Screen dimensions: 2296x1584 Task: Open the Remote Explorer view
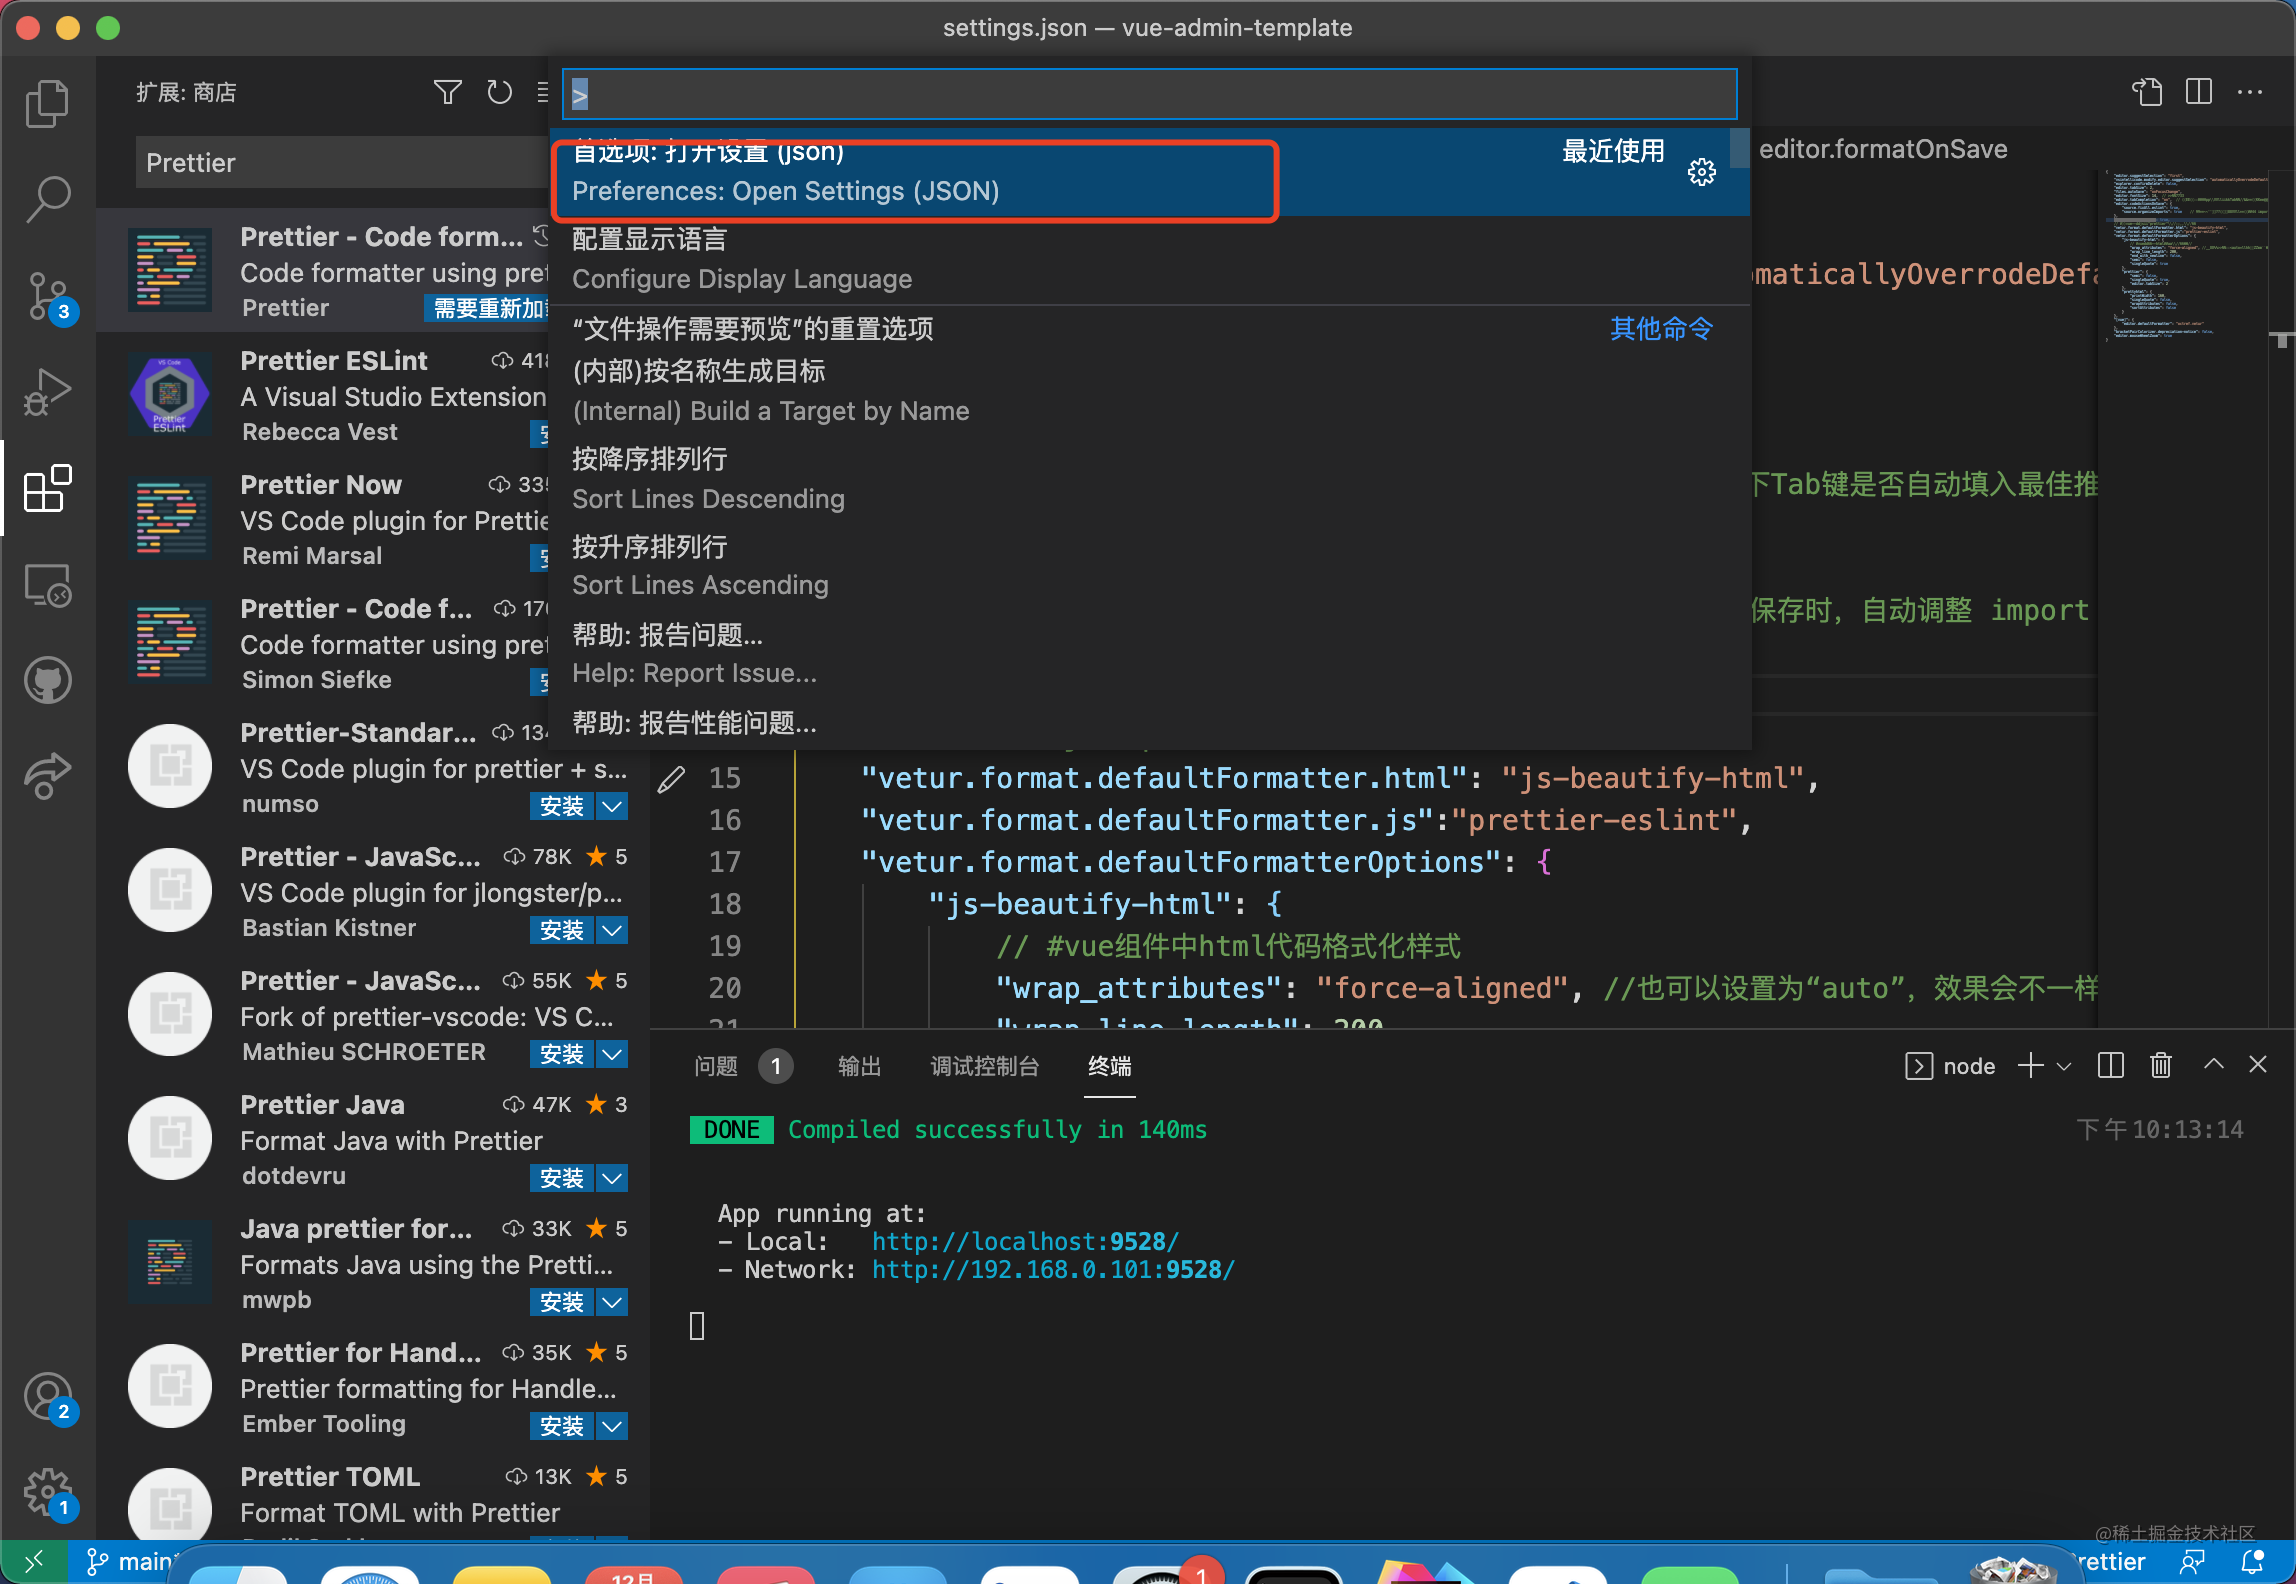coord(47,586)
